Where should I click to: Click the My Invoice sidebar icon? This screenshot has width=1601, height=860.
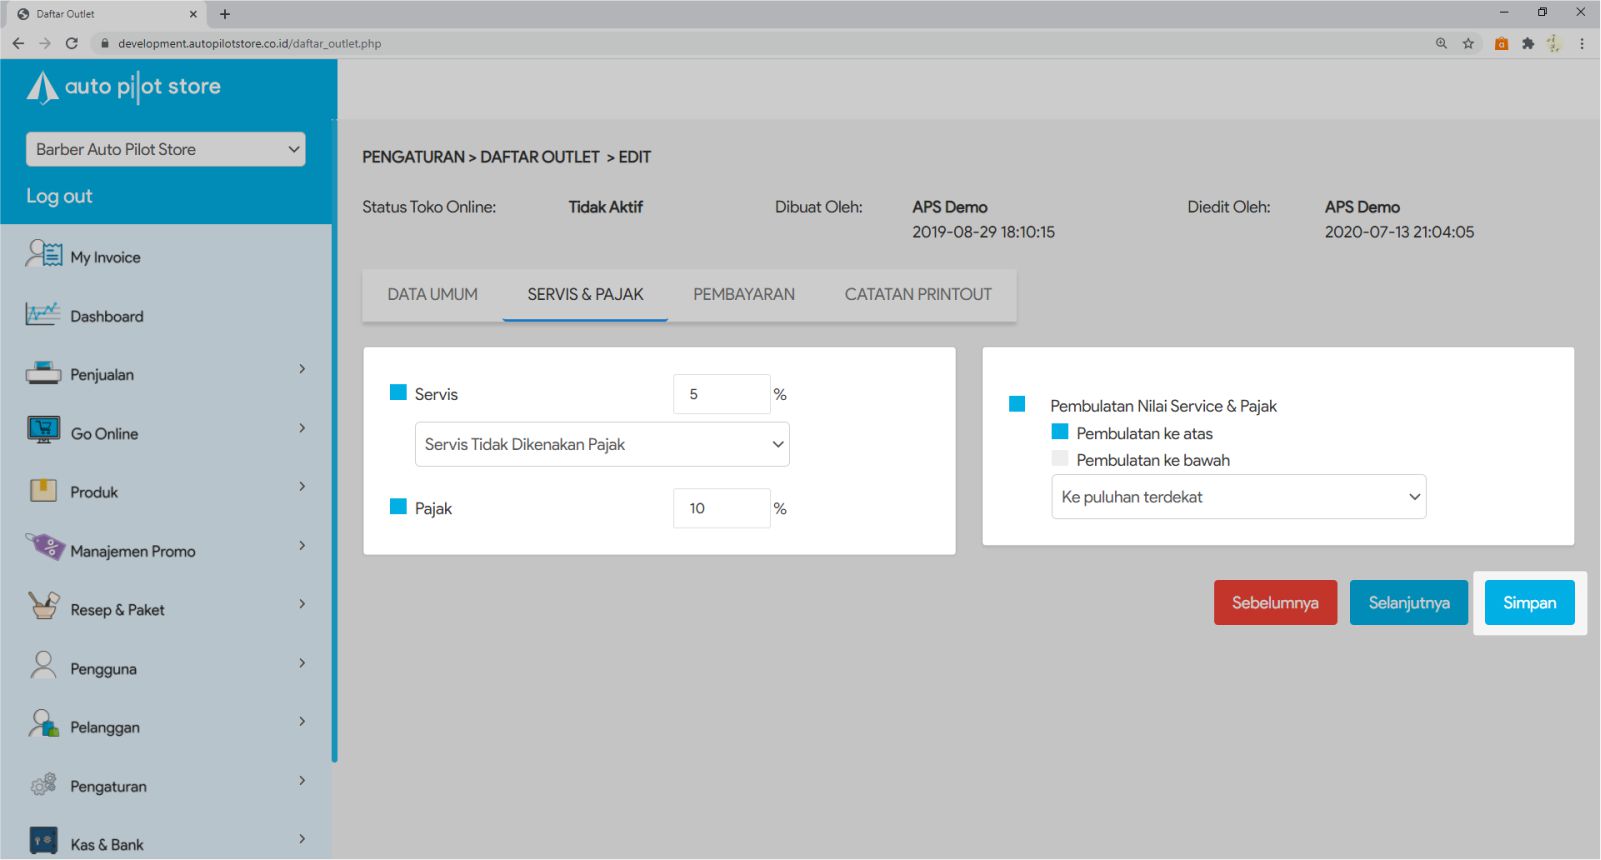pyautogui.click(x=43, y=255)
